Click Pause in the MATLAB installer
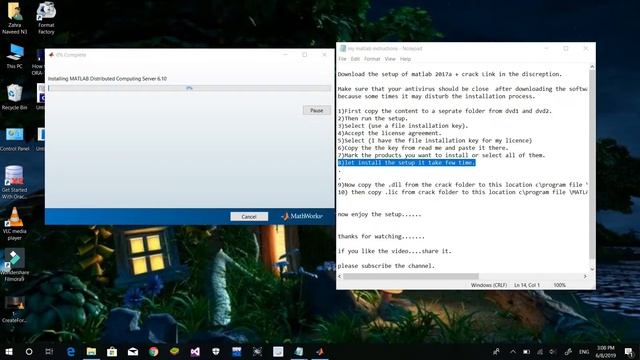The width and height of the screenshot is (640, 360). point(317,110)
